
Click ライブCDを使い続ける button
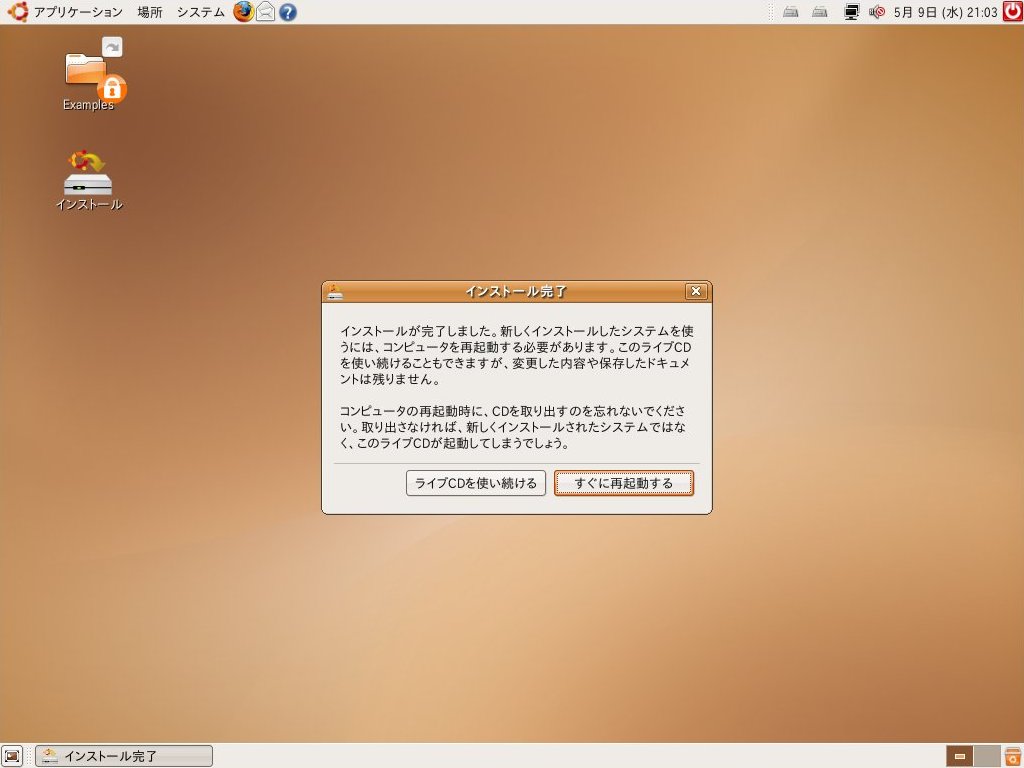475,483
